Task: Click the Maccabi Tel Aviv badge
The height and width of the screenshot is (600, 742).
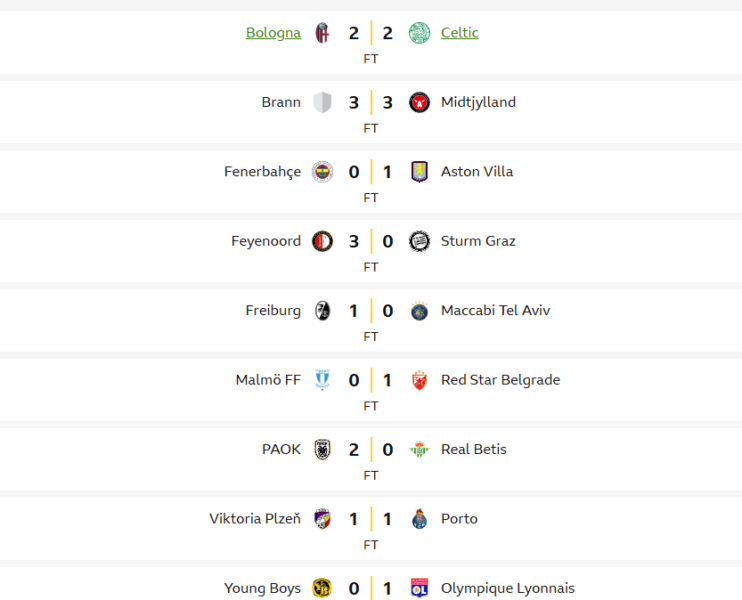Action: [x=419, y=311]
